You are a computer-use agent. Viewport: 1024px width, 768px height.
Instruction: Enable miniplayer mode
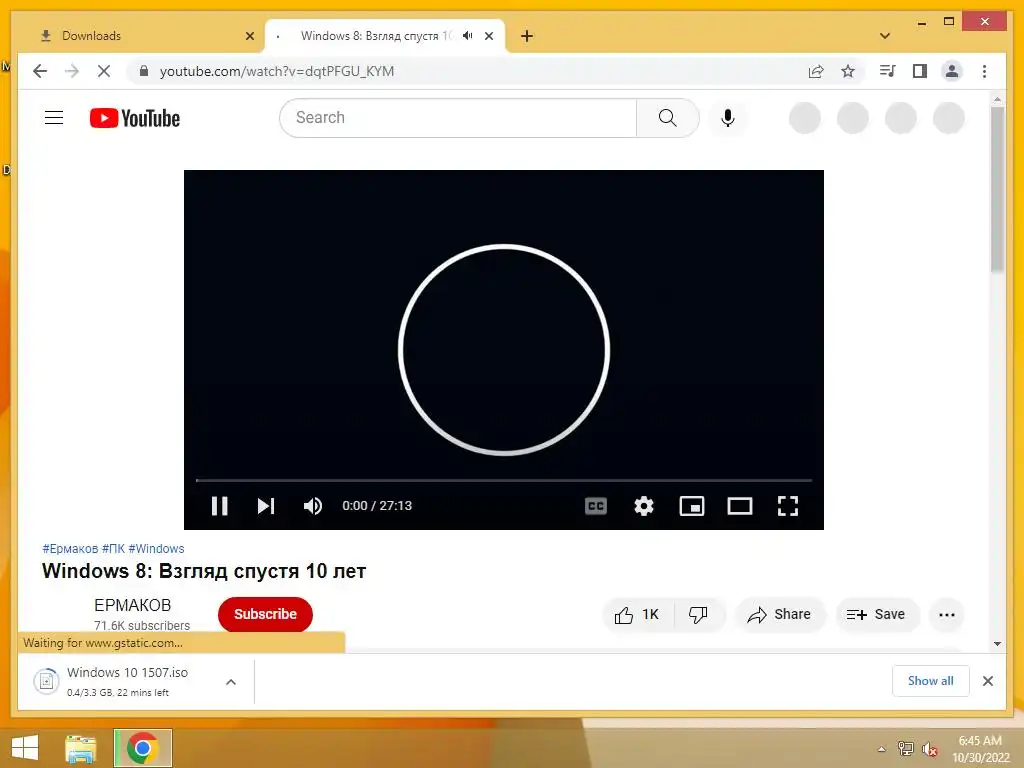(x=692, y=506)
